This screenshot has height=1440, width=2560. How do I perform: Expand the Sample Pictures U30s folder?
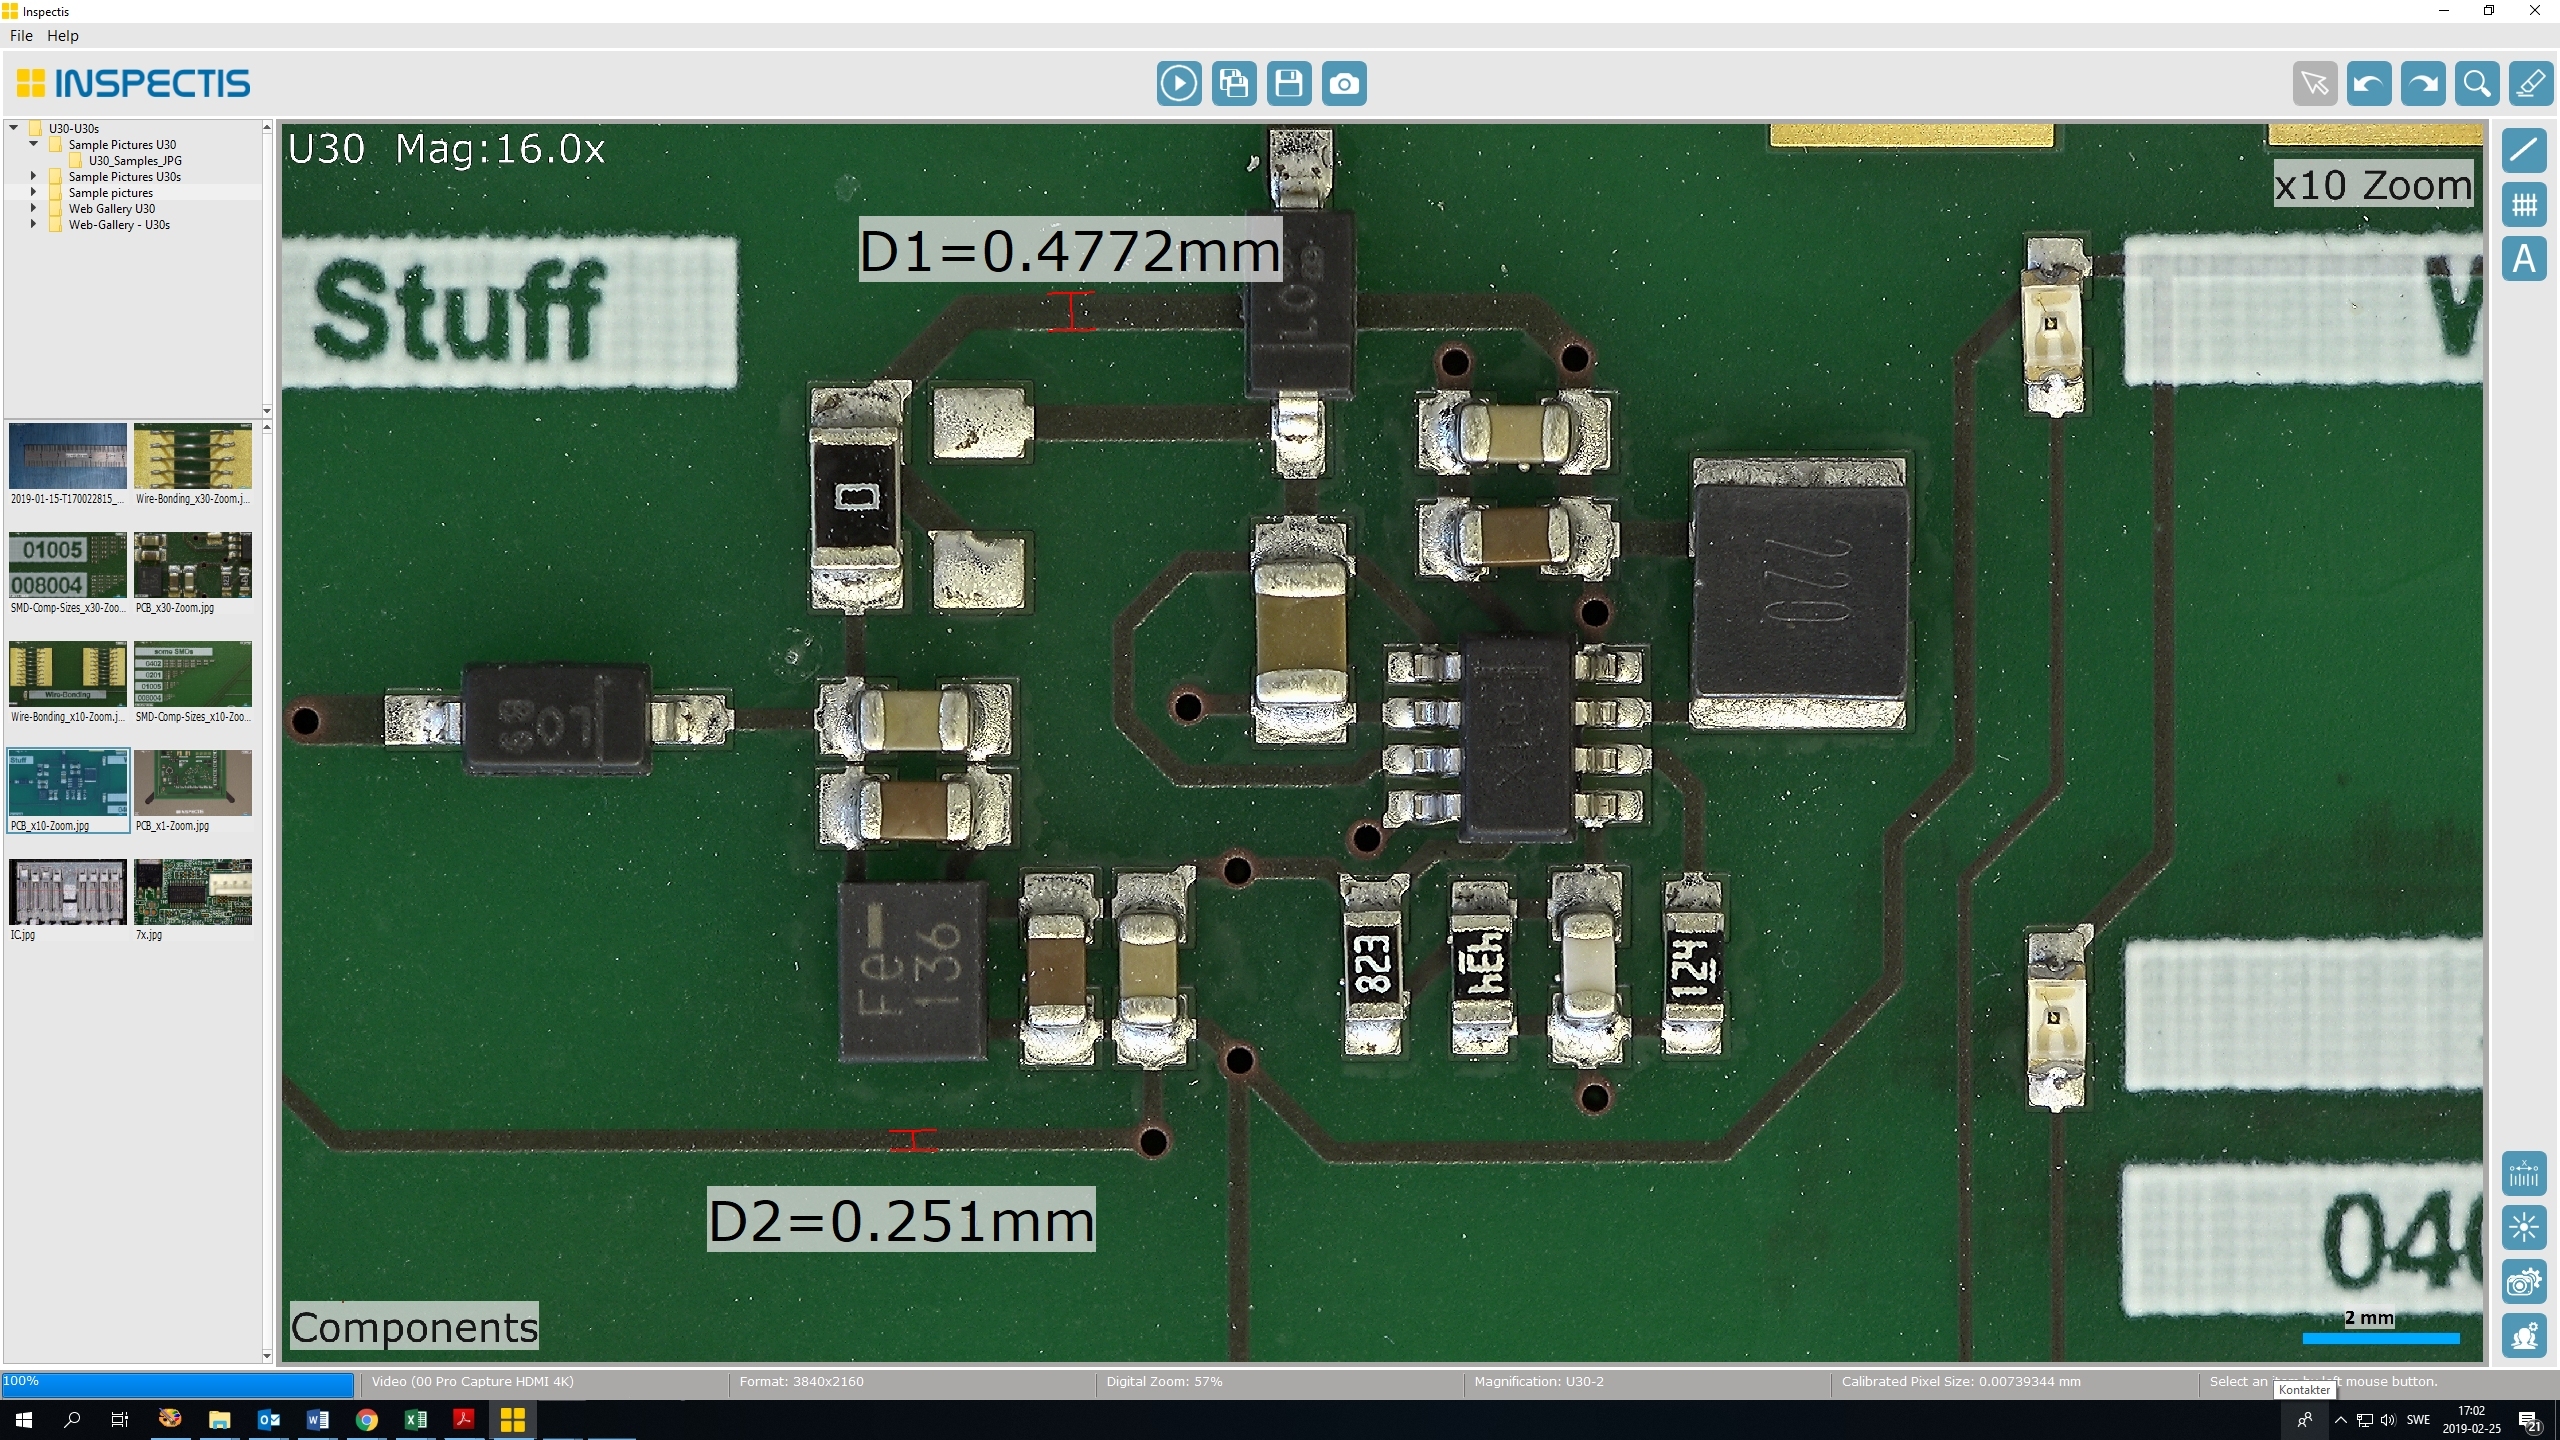click(x=33, y=176)
